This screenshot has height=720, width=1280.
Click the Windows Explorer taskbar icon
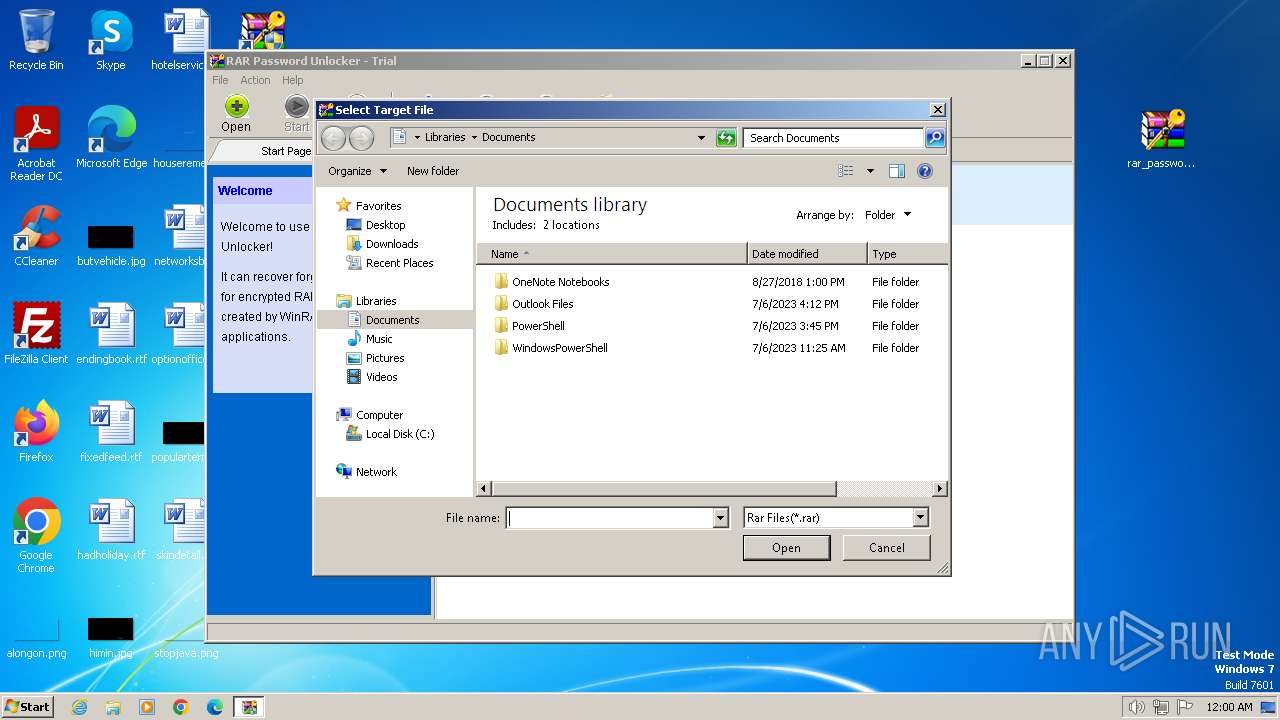click(113, 707)
